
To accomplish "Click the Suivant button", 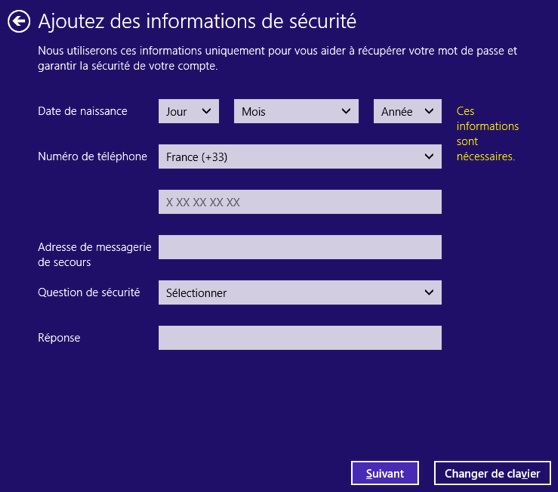I will 385,473.
